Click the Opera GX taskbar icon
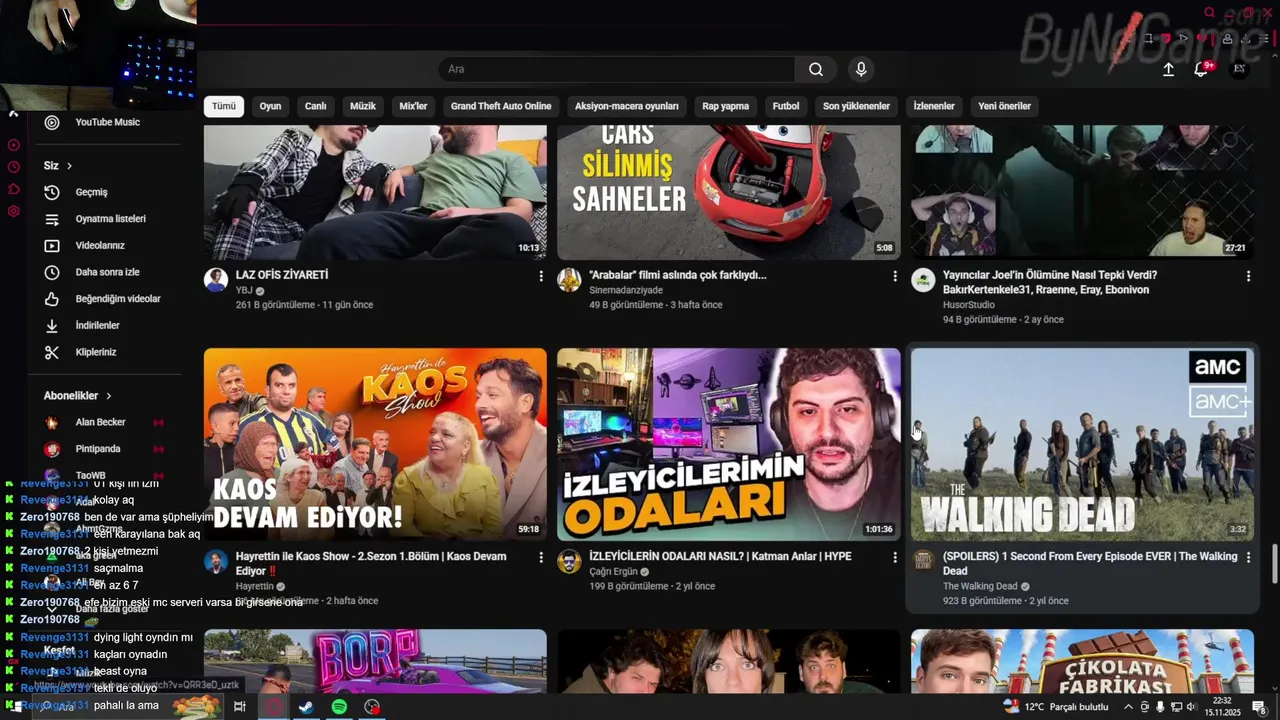Screen dimensions: 1280x720 273,707
